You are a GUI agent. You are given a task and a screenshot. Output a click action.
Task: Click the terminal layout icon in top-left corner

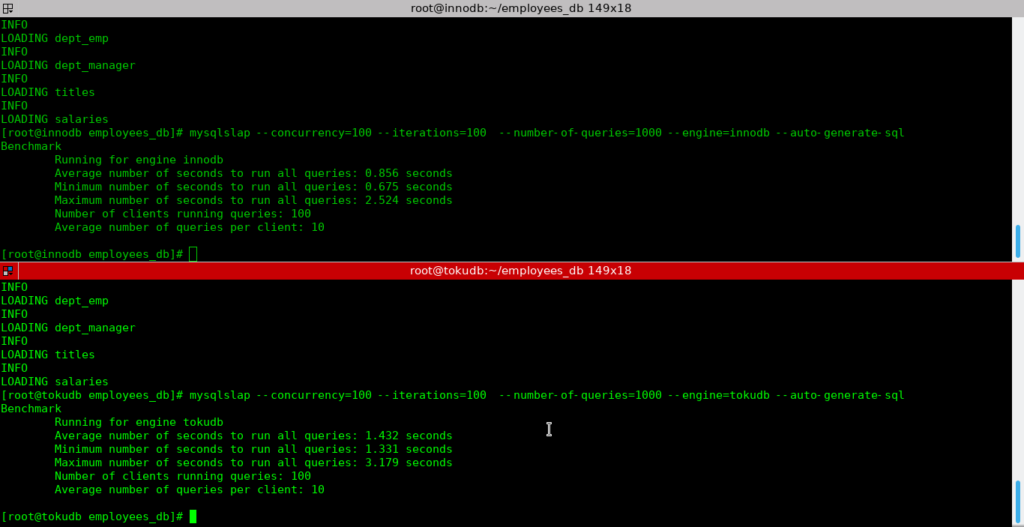8,8
